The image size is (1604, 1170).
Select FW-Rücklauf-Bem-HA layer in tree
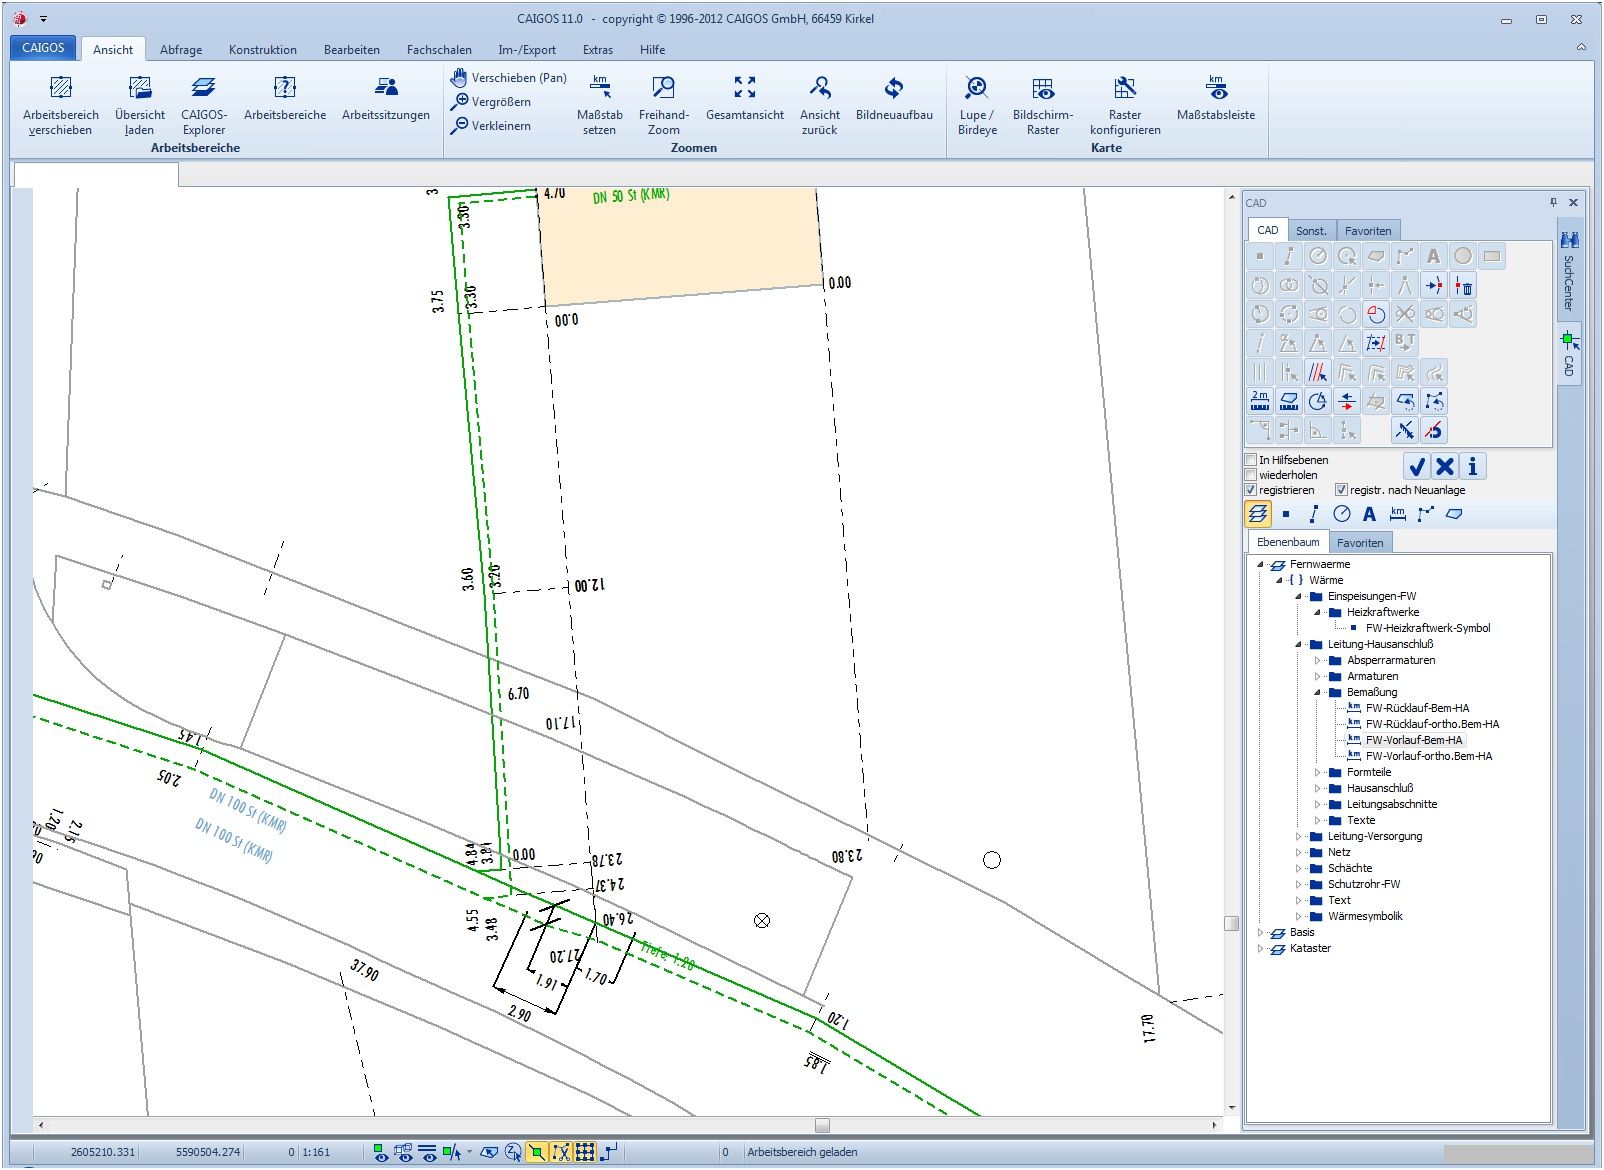click(x=1417, y=708)
